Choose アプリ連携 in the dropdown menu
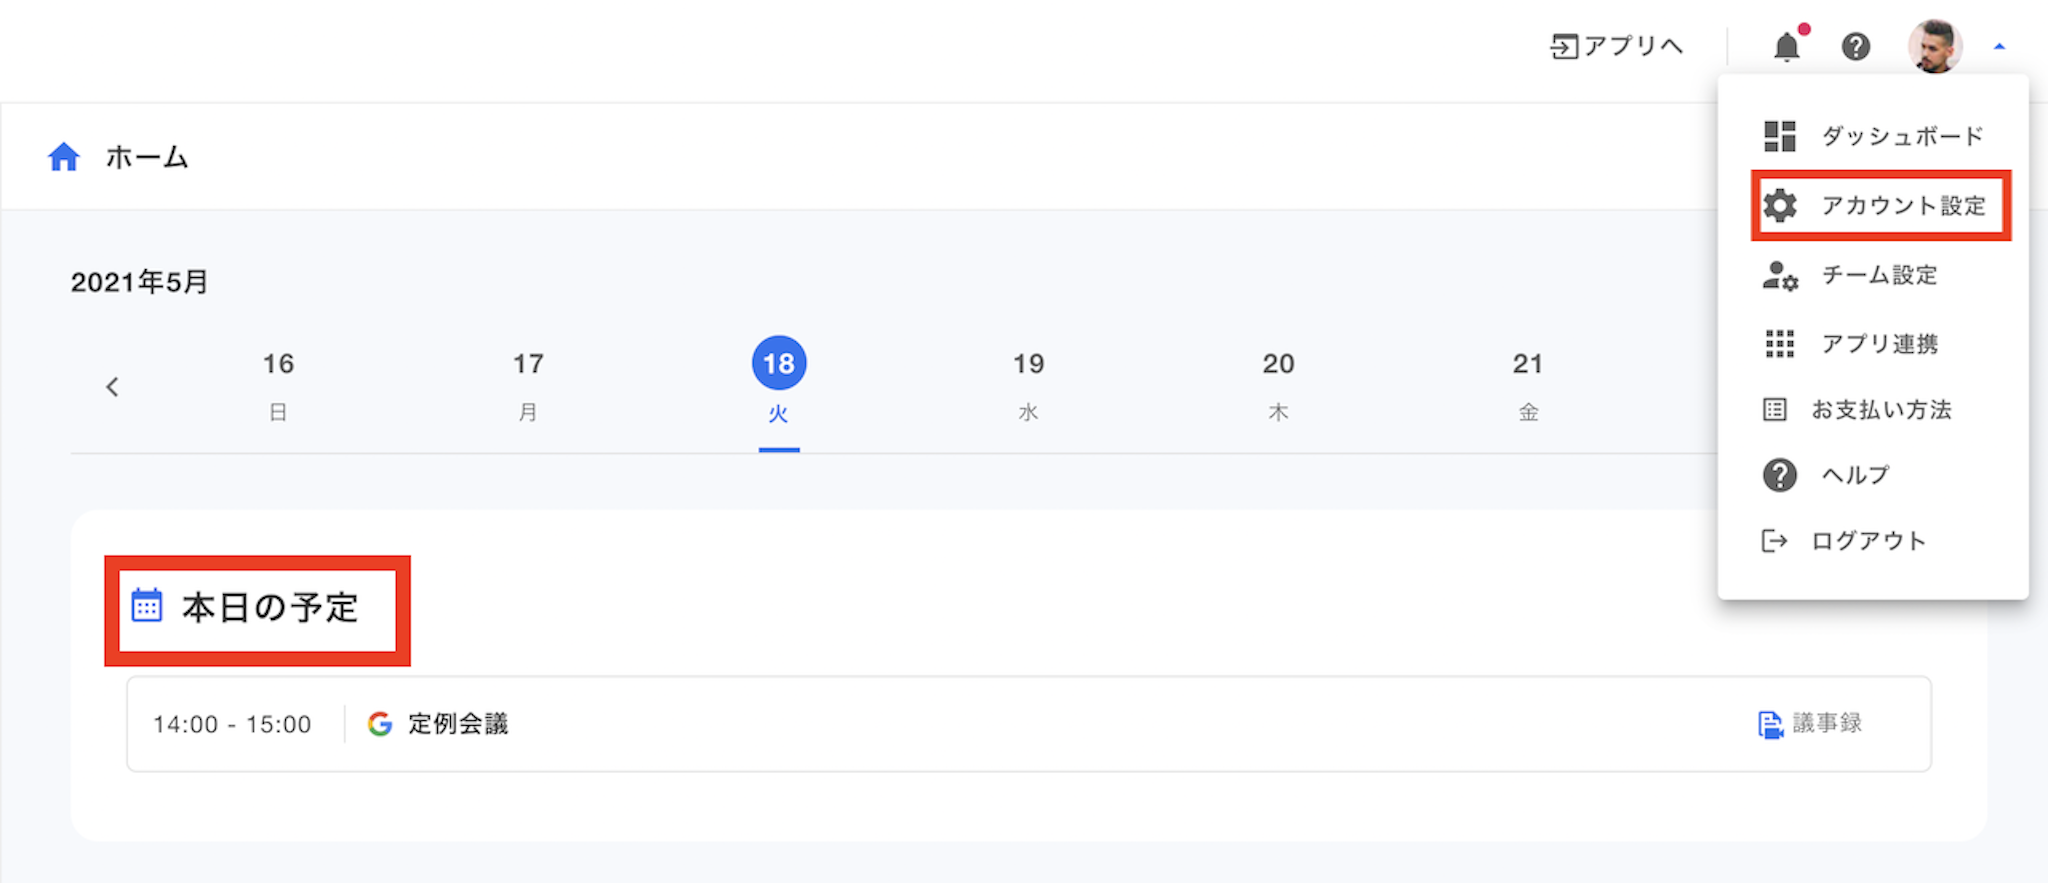The width and height of the screenshot is (2048, 883). tap(1878, 344)
